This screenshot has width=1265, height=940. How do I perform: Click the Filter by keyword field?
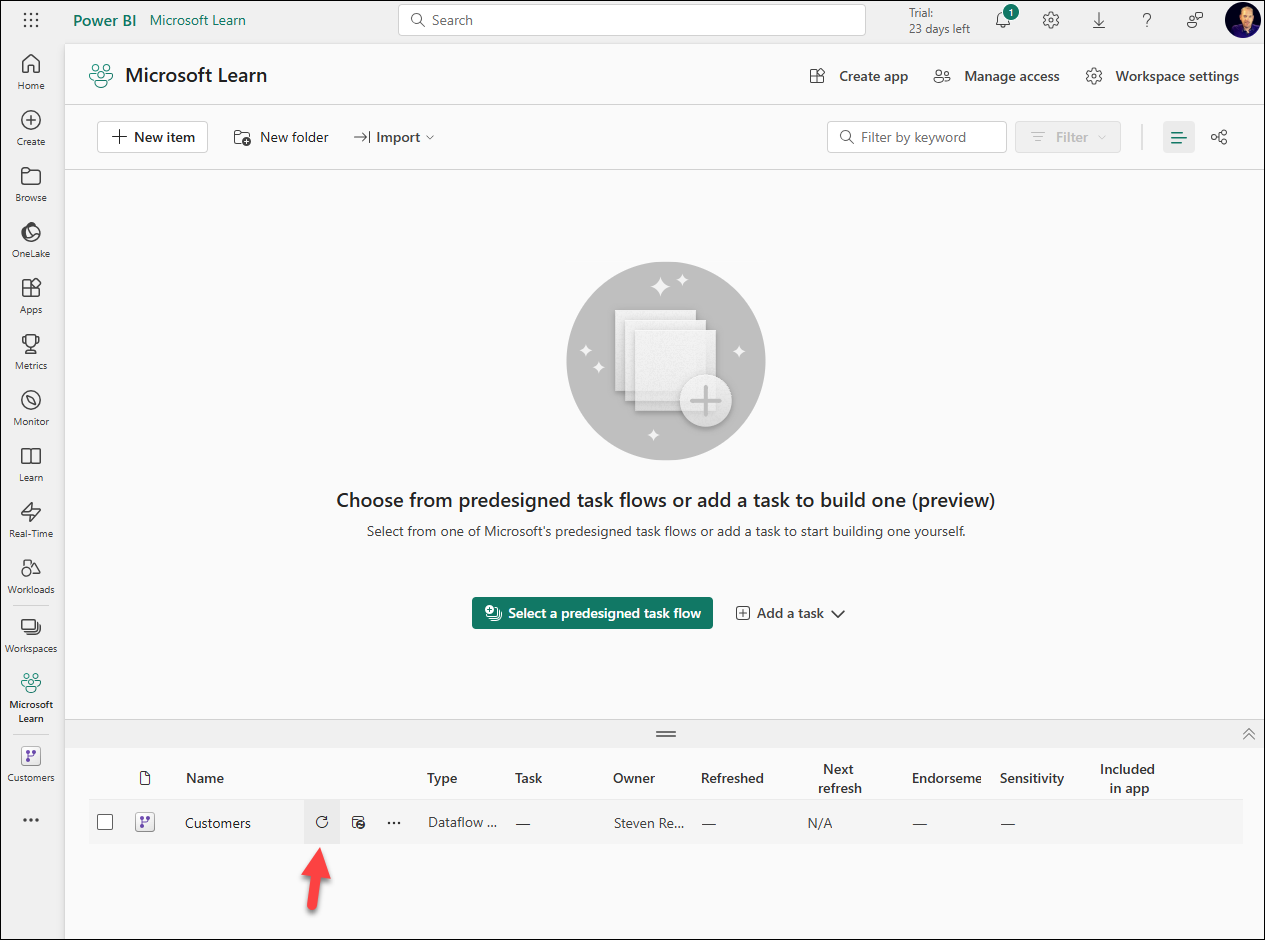coord(917,137)
